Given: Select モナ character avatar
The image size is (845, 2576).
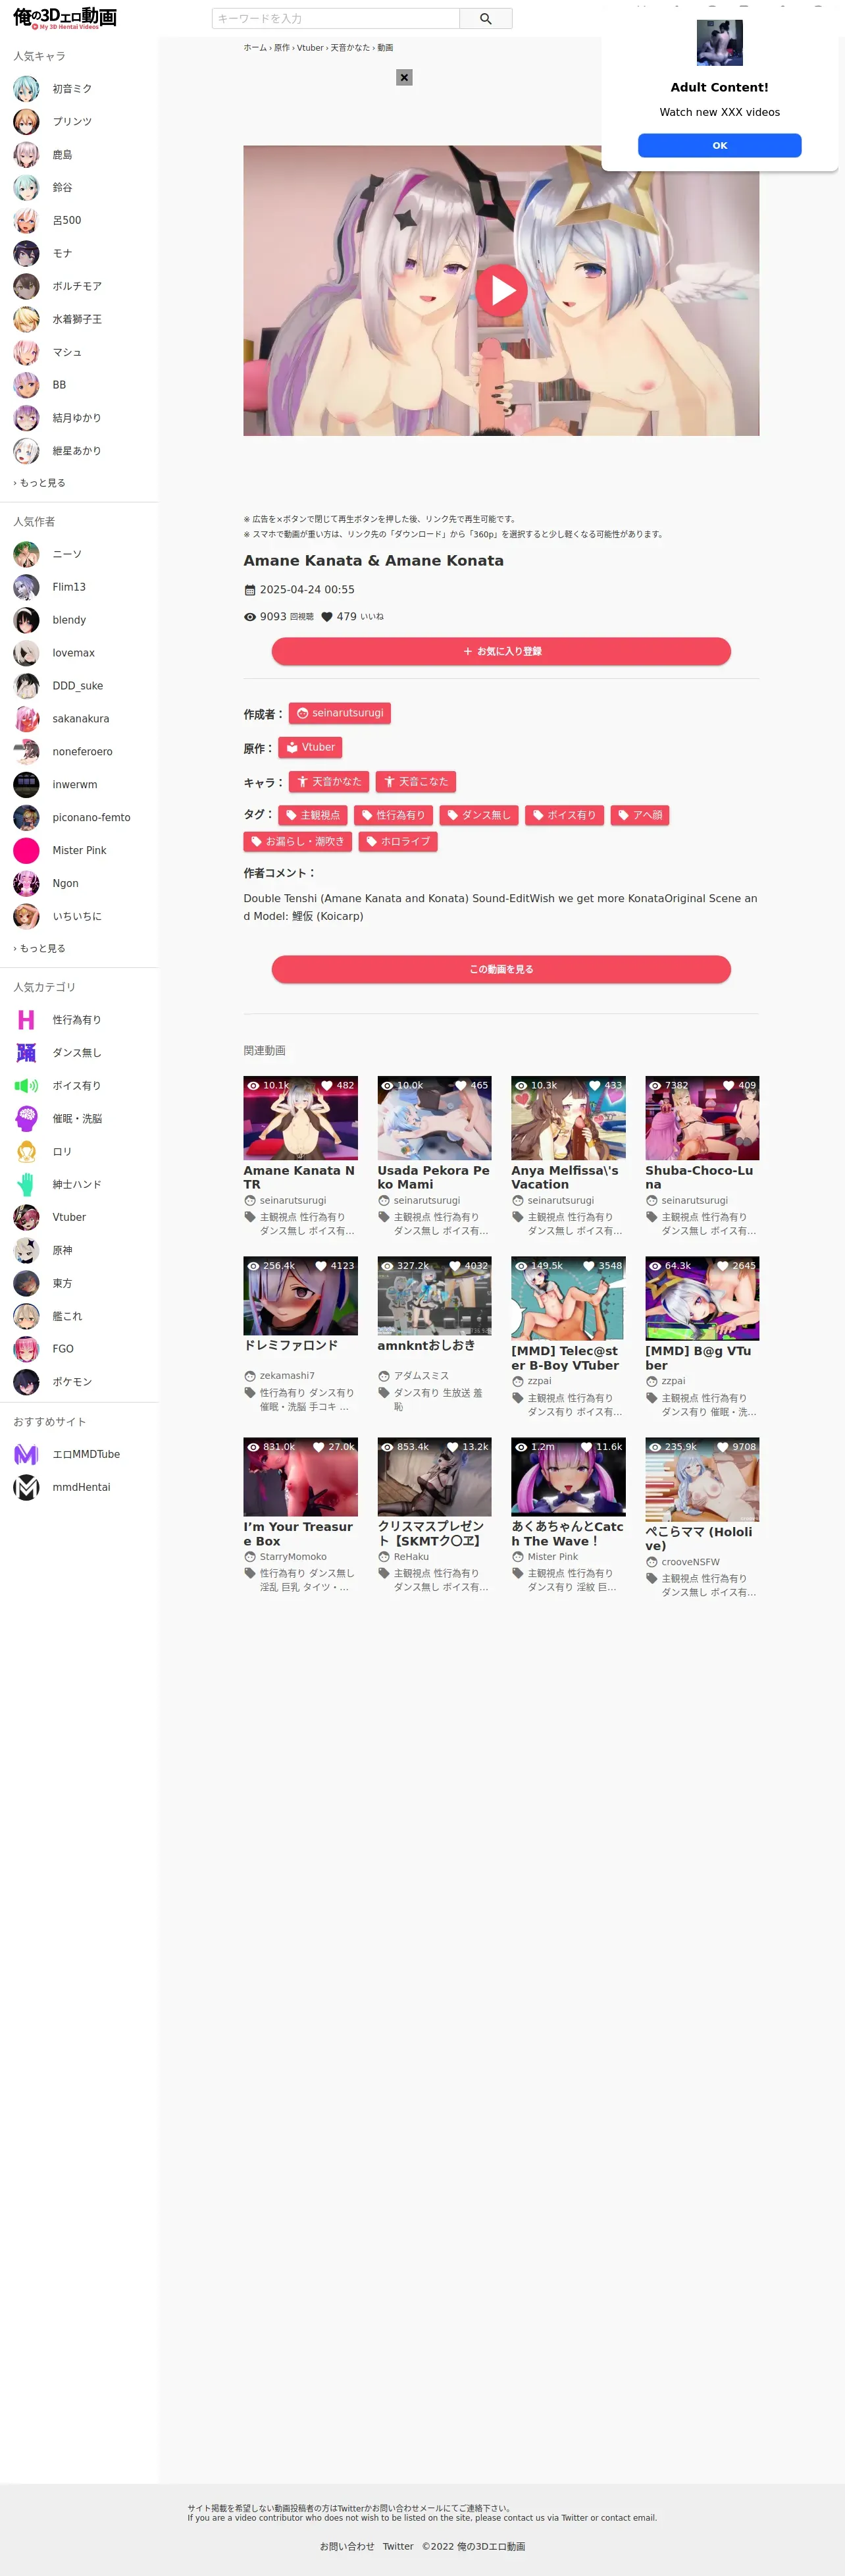Looking at the screenshot, I should tap(26, 254).
